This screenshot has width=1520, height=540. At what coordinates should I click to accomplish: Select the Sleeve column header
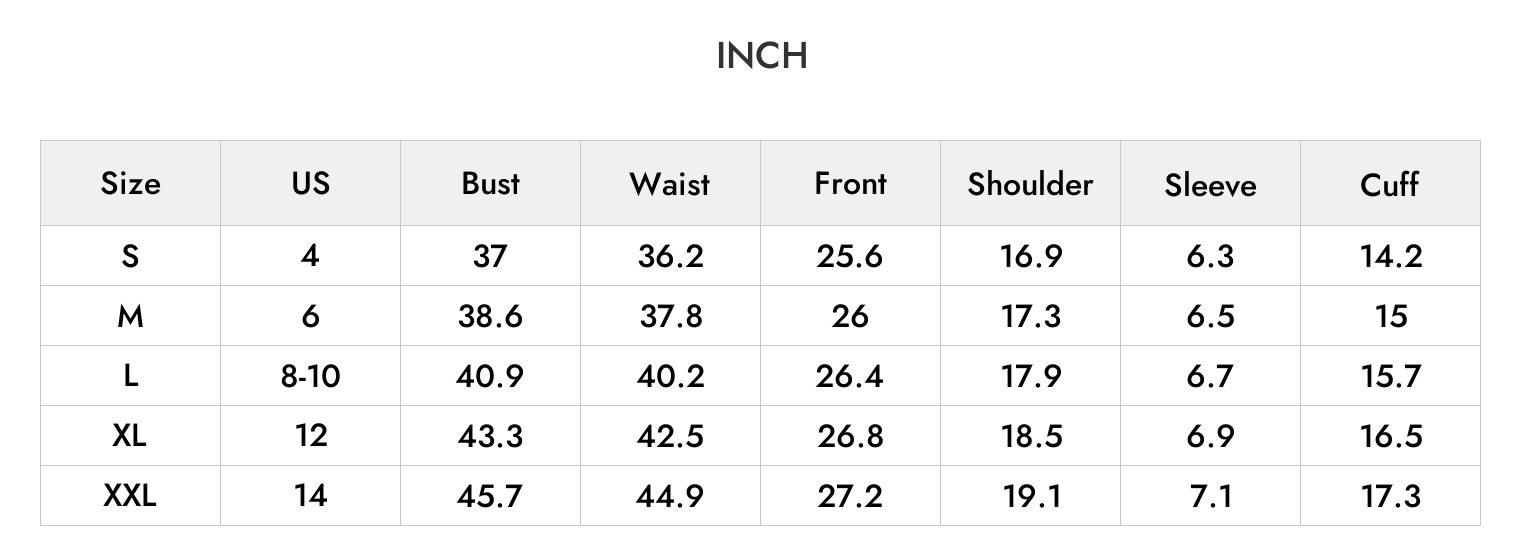coord(1210,185)
